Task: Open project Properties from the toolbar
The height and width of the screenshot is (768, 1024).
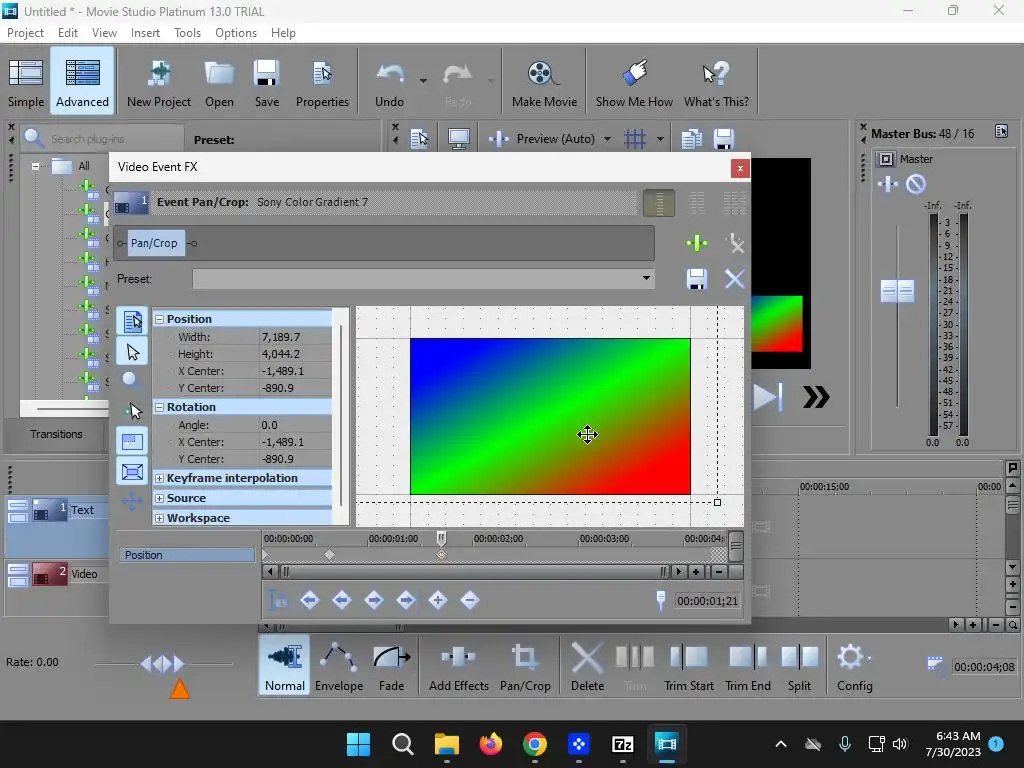Action: (x=322, y=82)
